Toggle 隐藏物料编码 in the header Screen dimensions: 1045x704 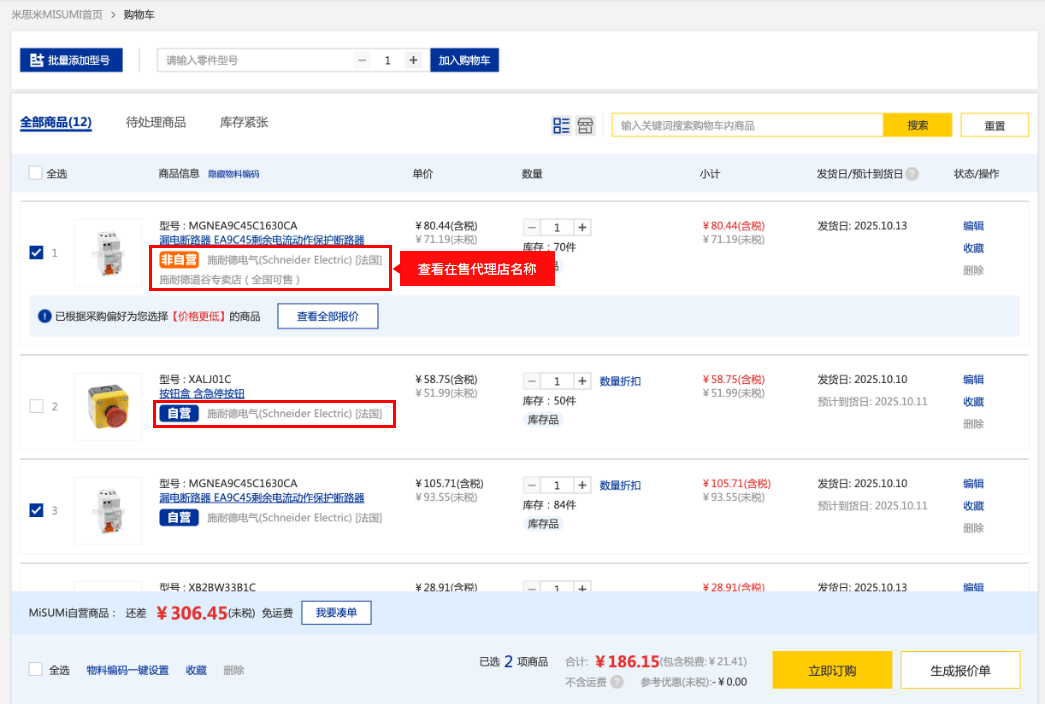233,174
